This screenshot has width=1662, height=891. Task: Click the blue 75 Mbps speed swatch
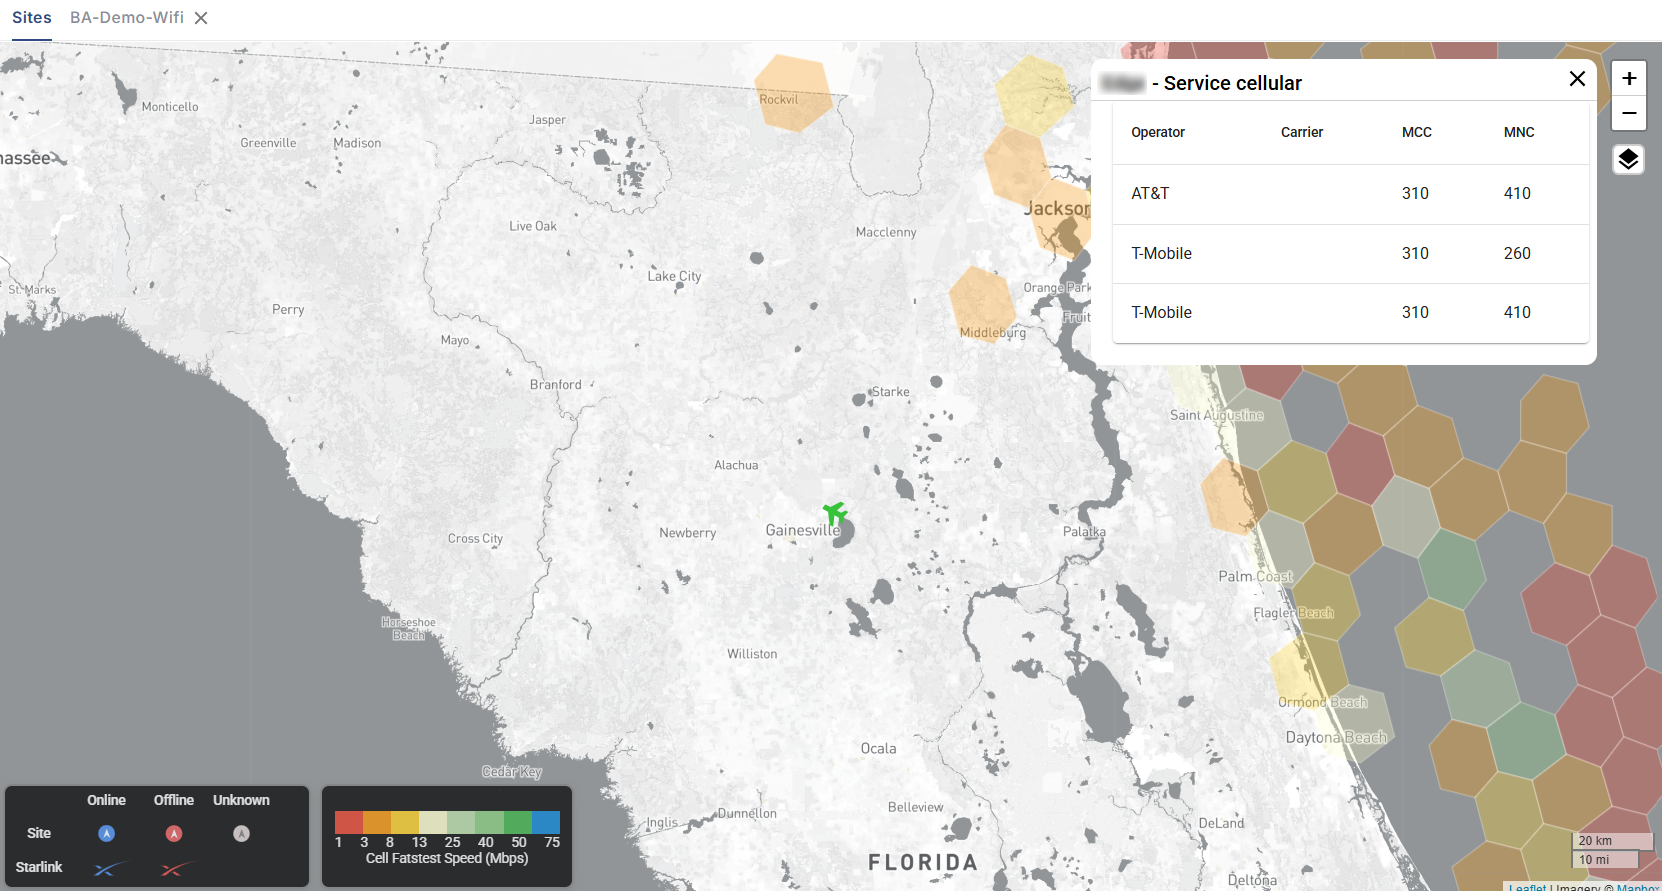(546, 822)
